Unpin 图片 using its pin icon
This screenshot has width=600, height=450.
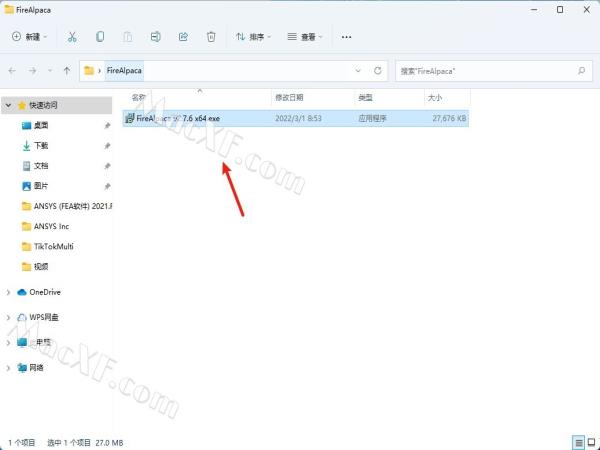click(108, 186)
